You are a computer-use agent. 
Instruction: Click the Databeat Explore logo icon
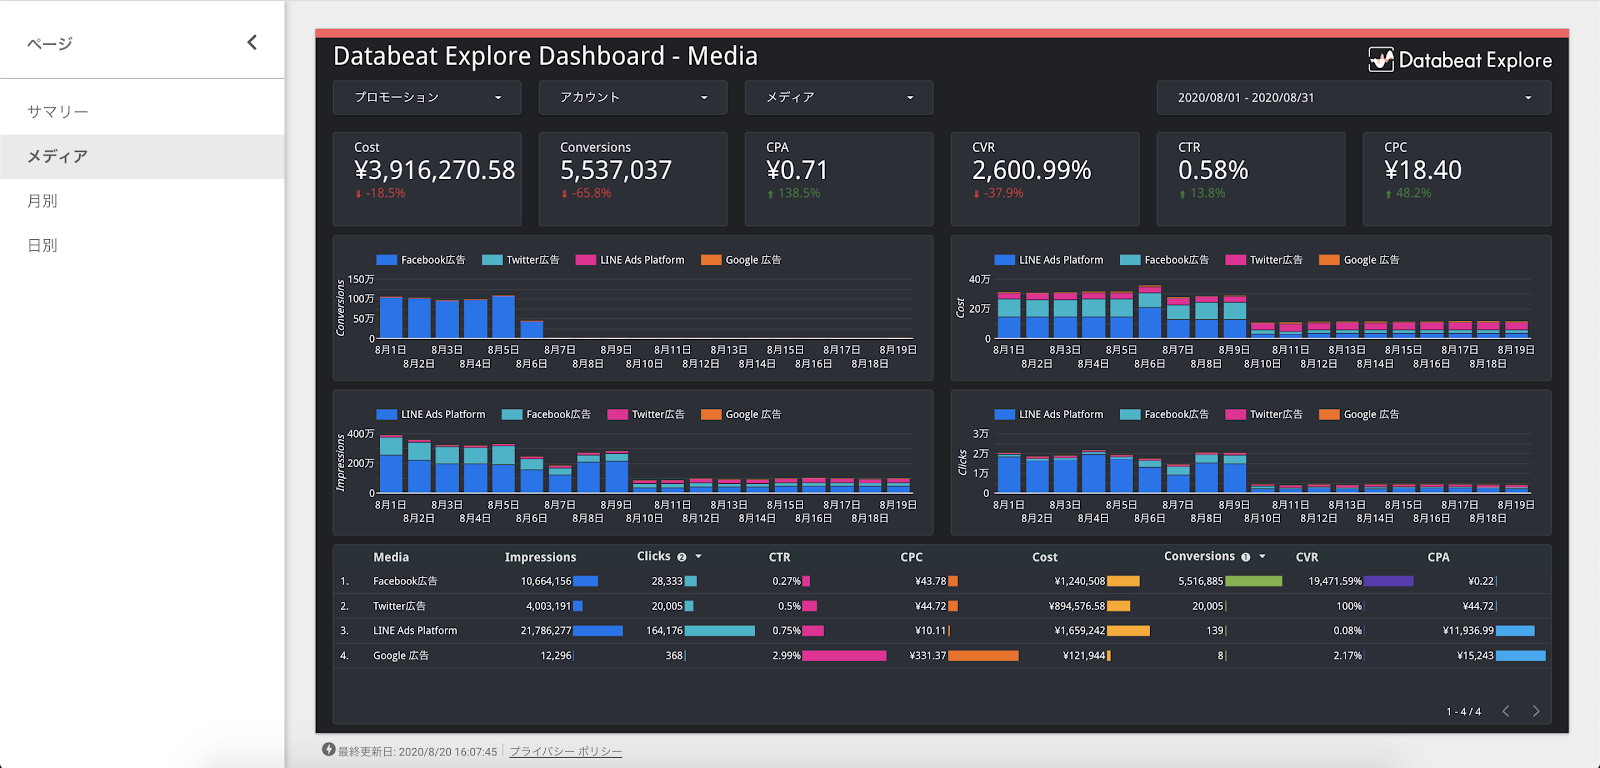(1381, 60)
